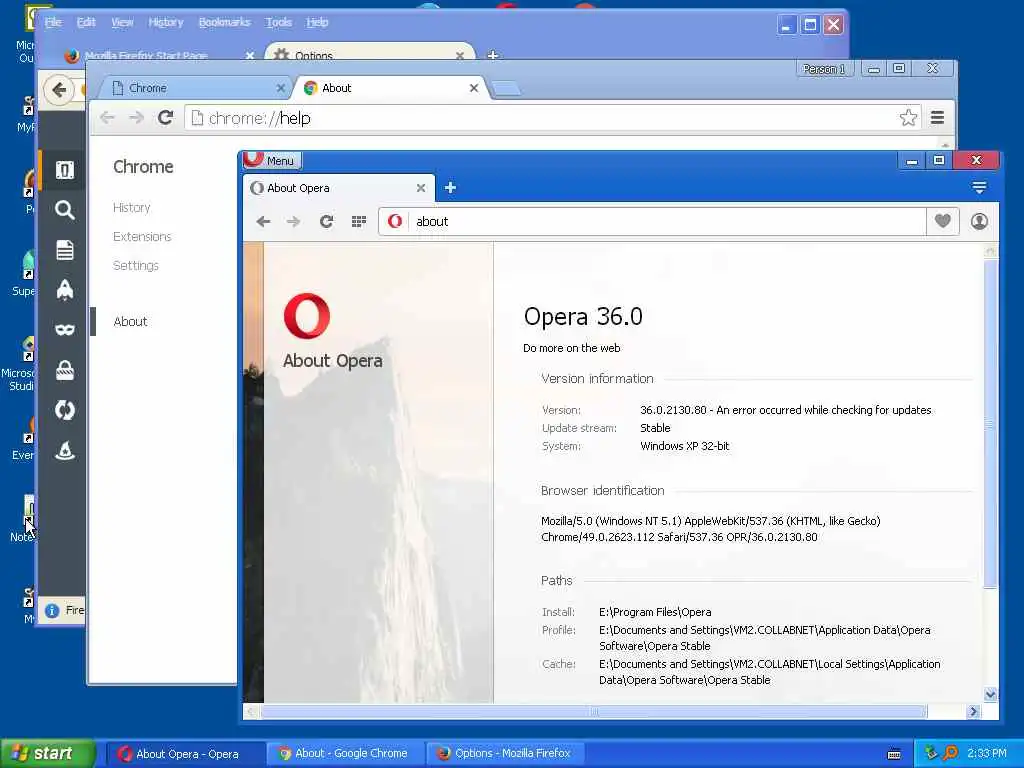Click the heart bookmark icon in Opera
This screenshot has width=1024, height=768.
coord(942,221)
